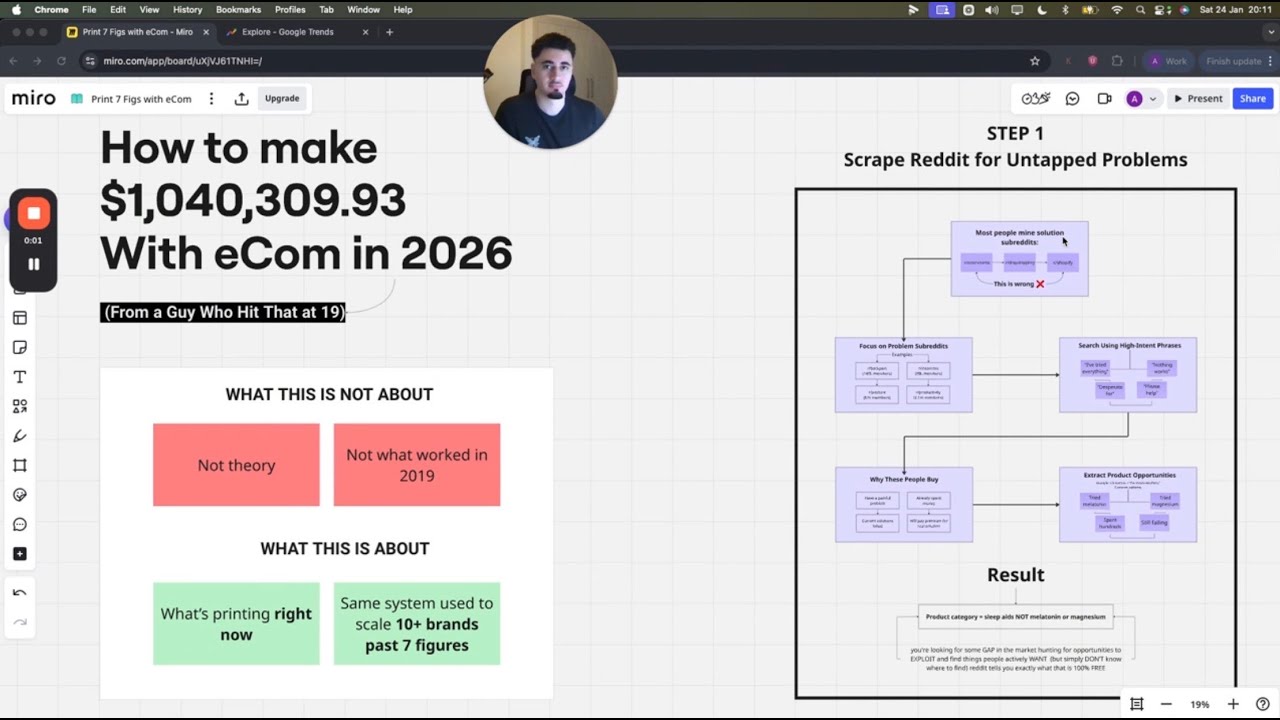Open the Work profile button in Chrome
This screenshot has width=1280, height=720.
click(x=1168, y=61)
